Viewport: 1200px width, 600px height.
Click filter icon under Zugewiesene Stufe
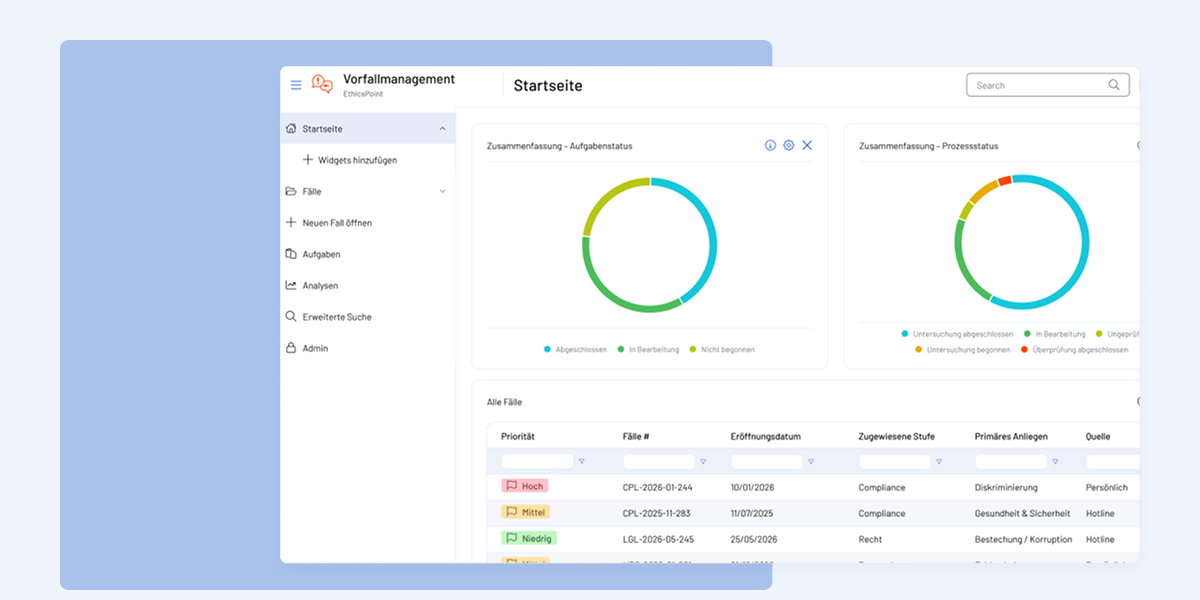click(x=939, y=462)
